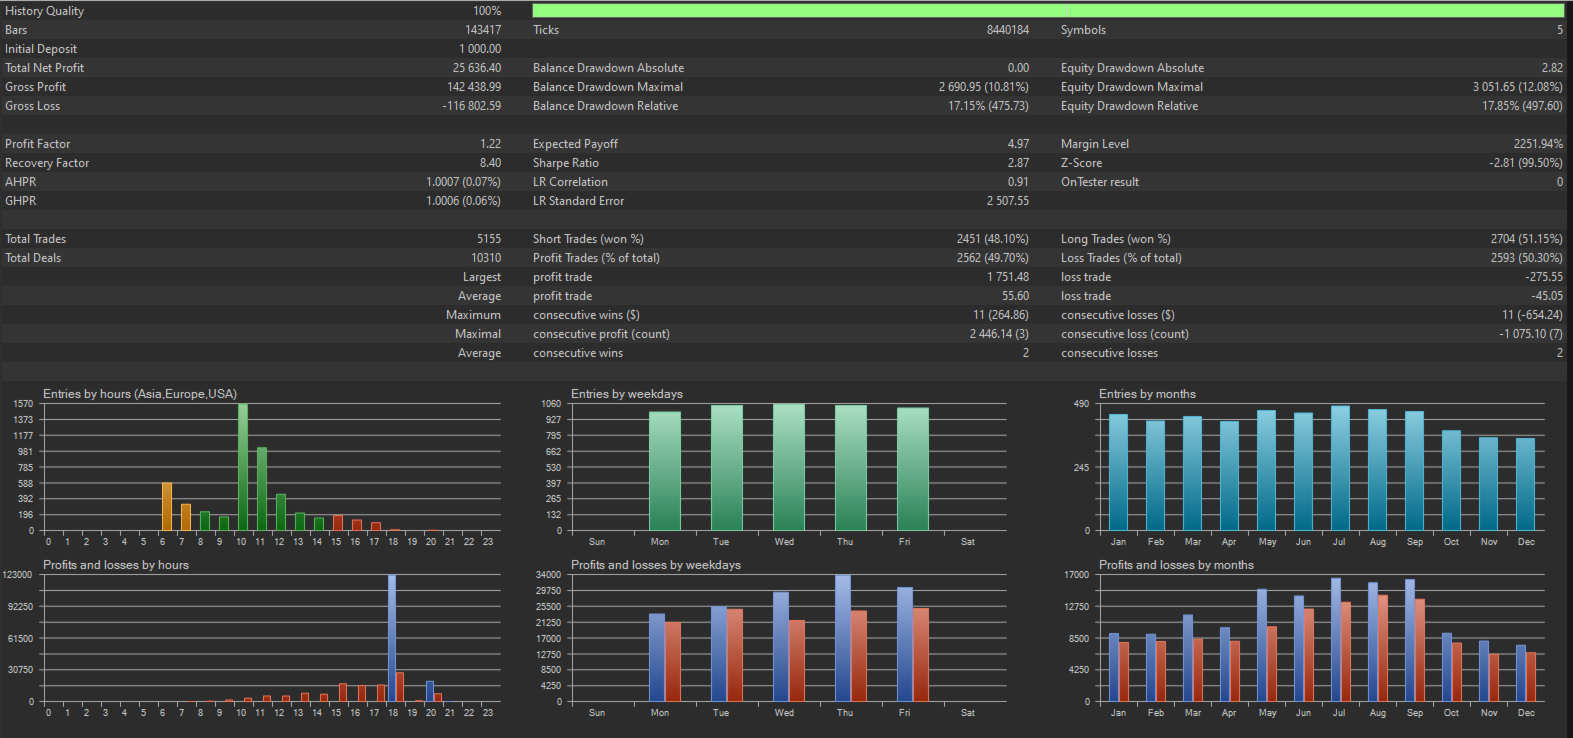The width and height of the screenshot is (1573, 738).
Task: Select the Wednesday bar in Entries by weekdays
Action: click(x=788, y=467)
